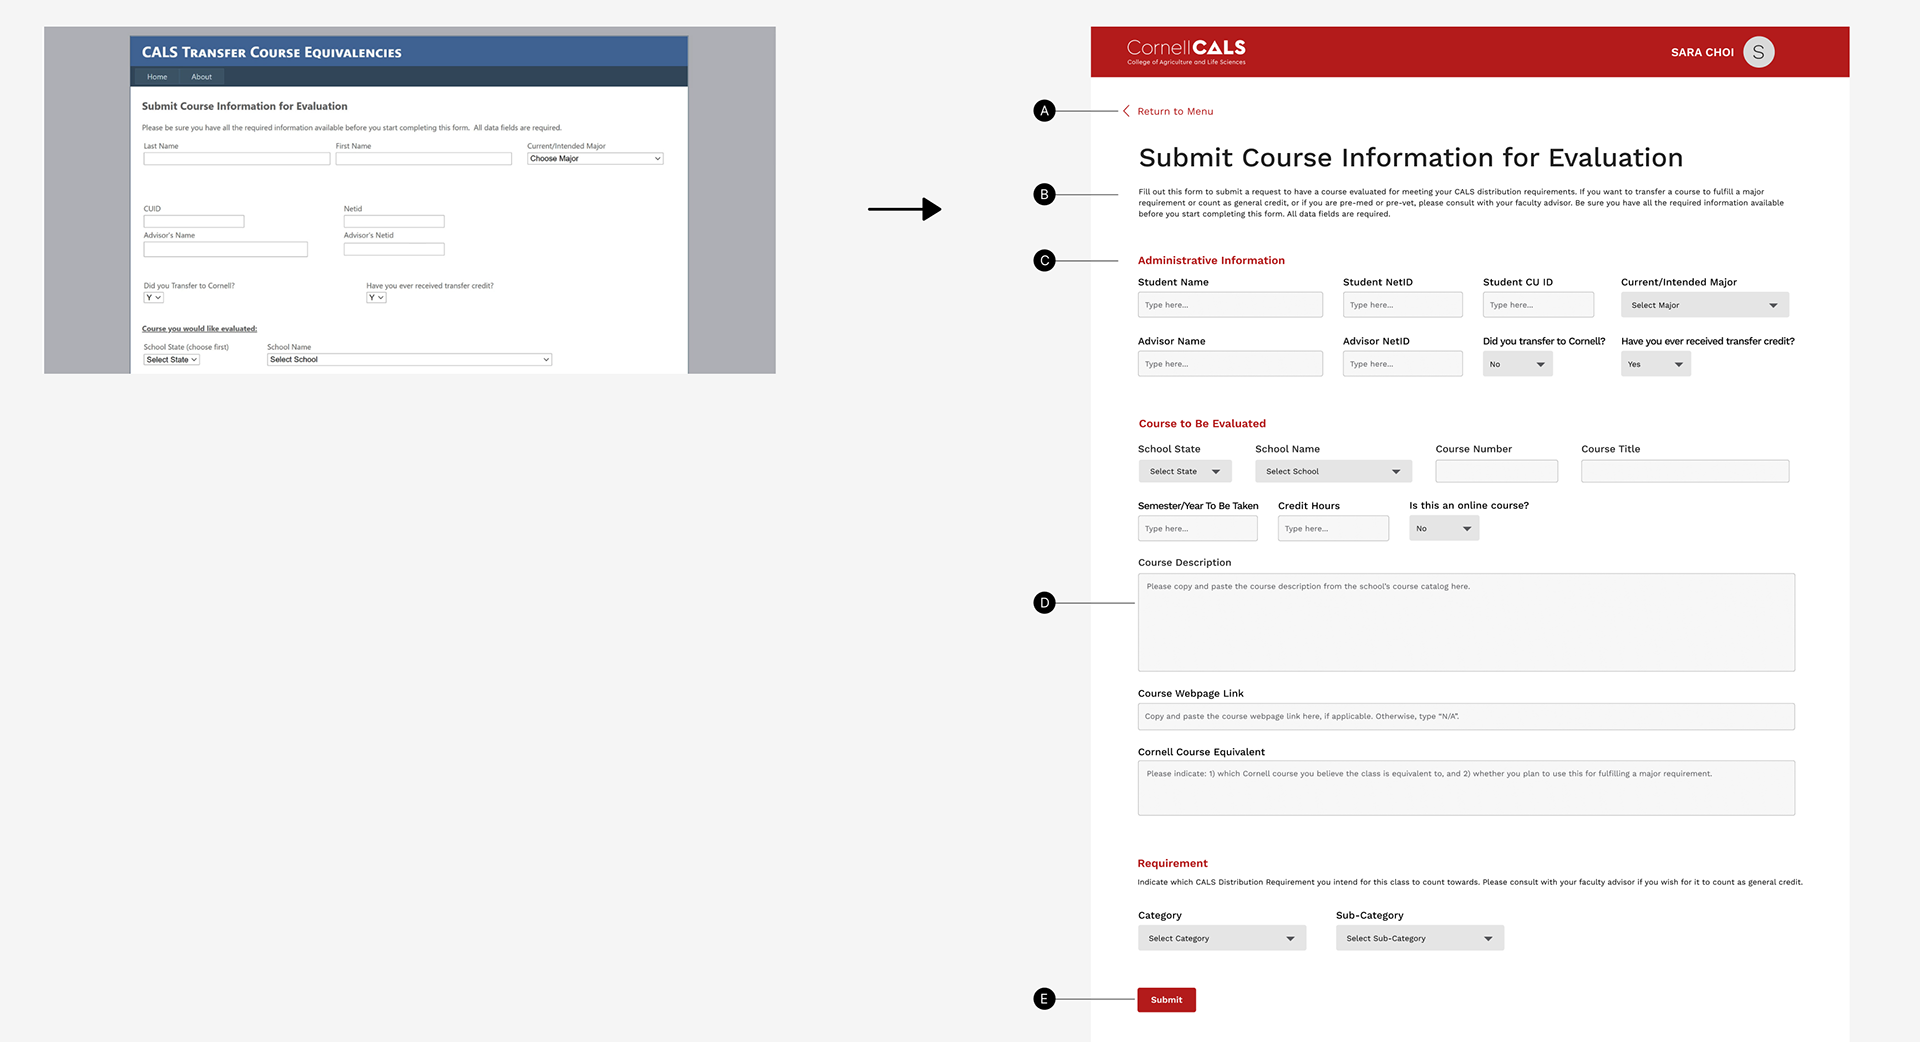Open Select State dropdown in old form
Image resolution: width=1920 pixels, height=1042 pixels.
171,360
